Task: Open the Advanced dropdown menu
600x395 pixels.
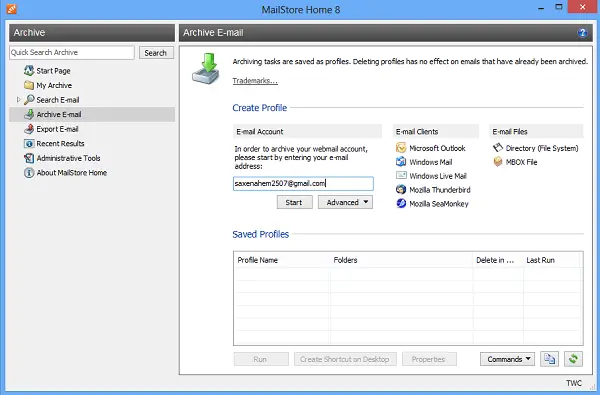Action: click(x=346, y=202)
